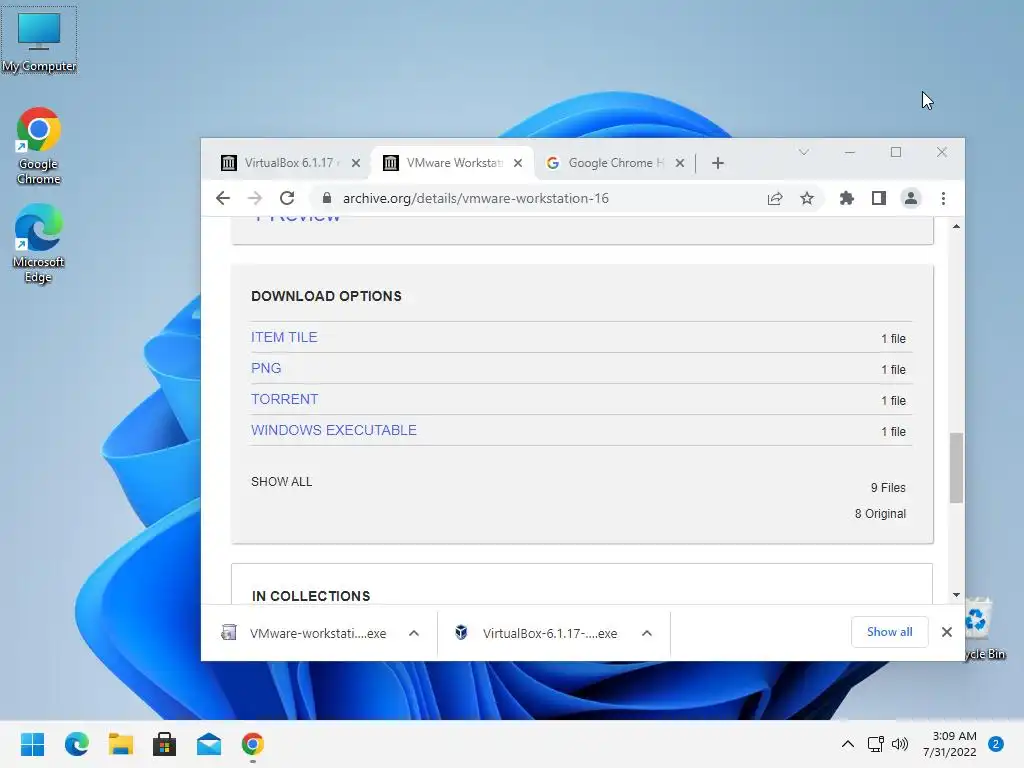Toggle the Chrome side panel icon
The height and width of the screenshot is (768, 1024).
878,198
